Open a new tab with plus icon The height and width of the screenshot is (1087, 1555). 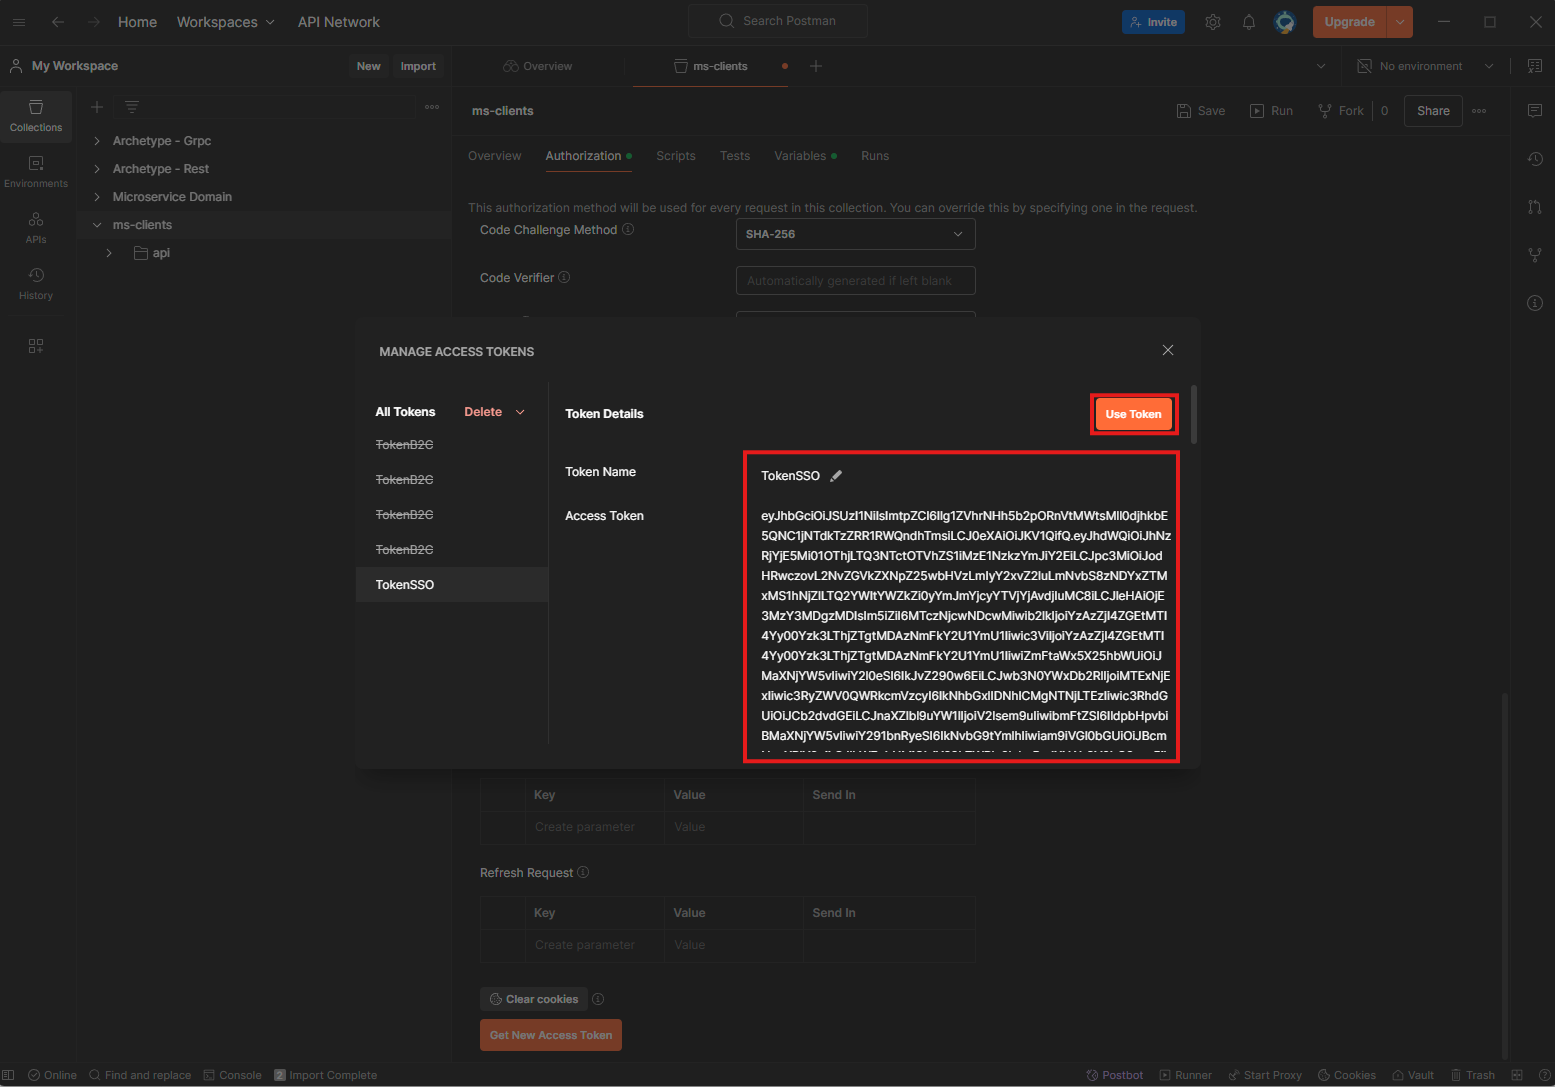point(816,66)
